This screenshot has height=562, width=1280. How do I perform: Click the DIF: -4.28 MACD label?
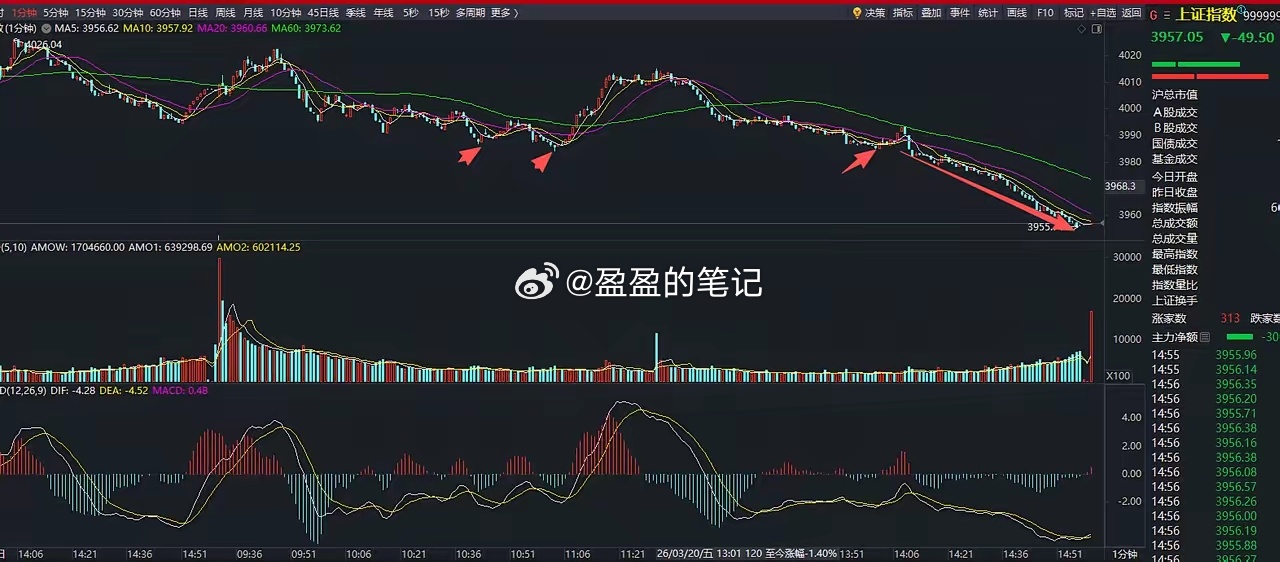(x=73, y=391)
